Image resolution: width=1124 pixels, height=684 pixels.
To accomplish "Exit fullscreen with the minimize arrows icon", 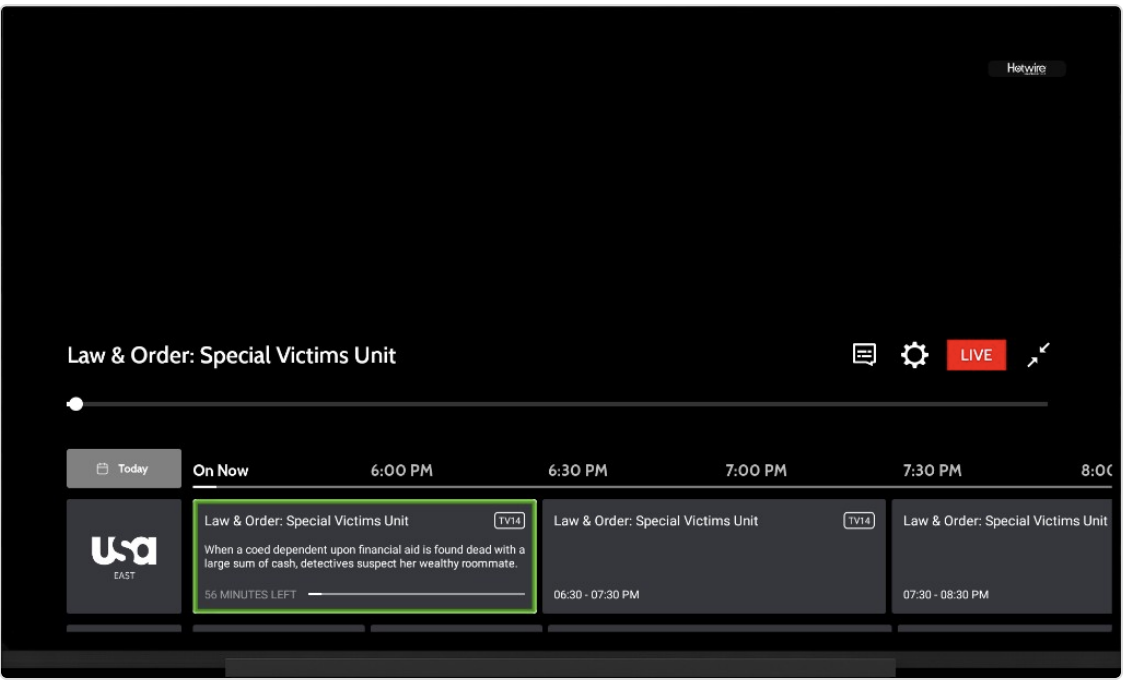I will point(1038,355).
